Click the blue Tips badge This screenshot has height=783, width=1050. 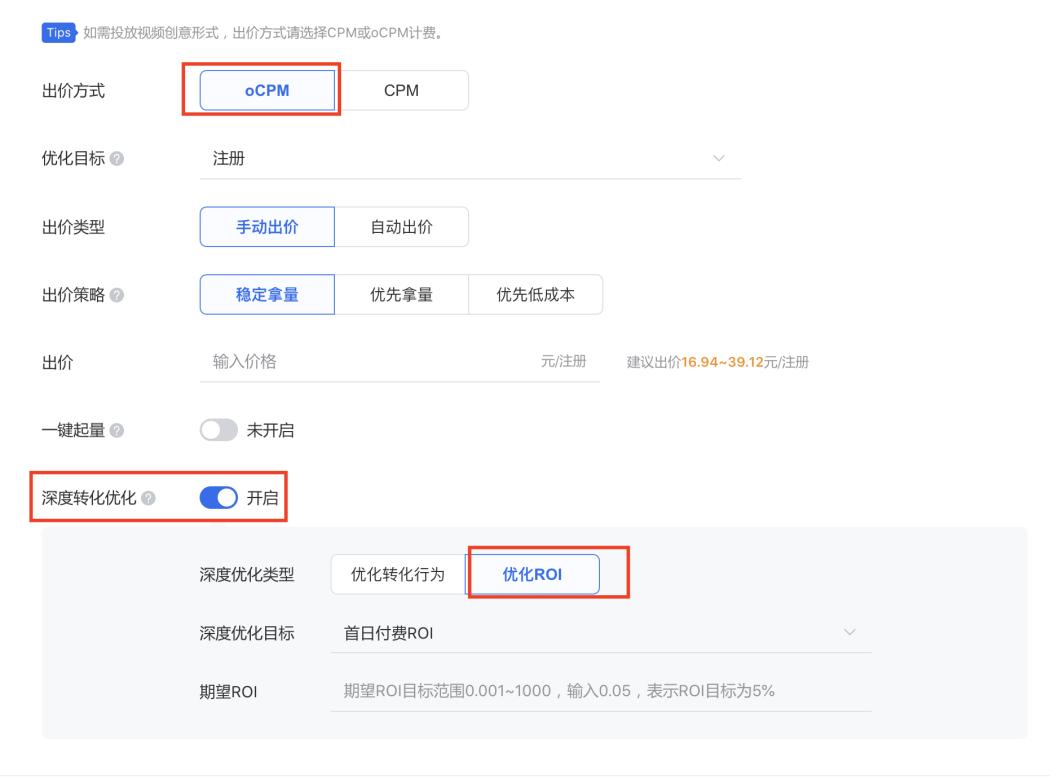pyautogui.click(x=59, y=33)
